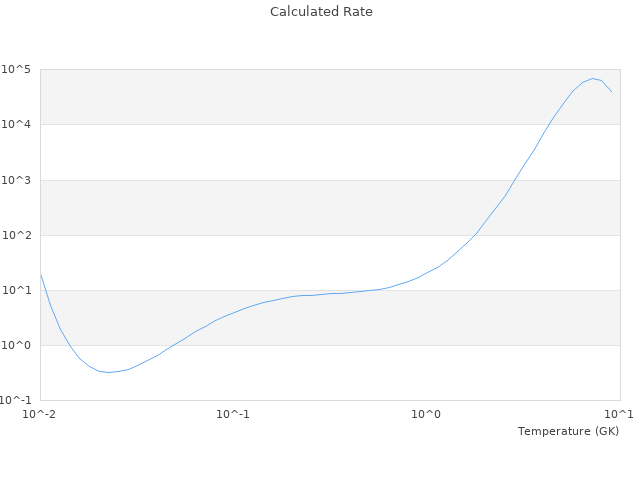This screenshot has height=480, width=640.
Task: Click the 10^5 y-axis tick label
Action: pos(16,69)
